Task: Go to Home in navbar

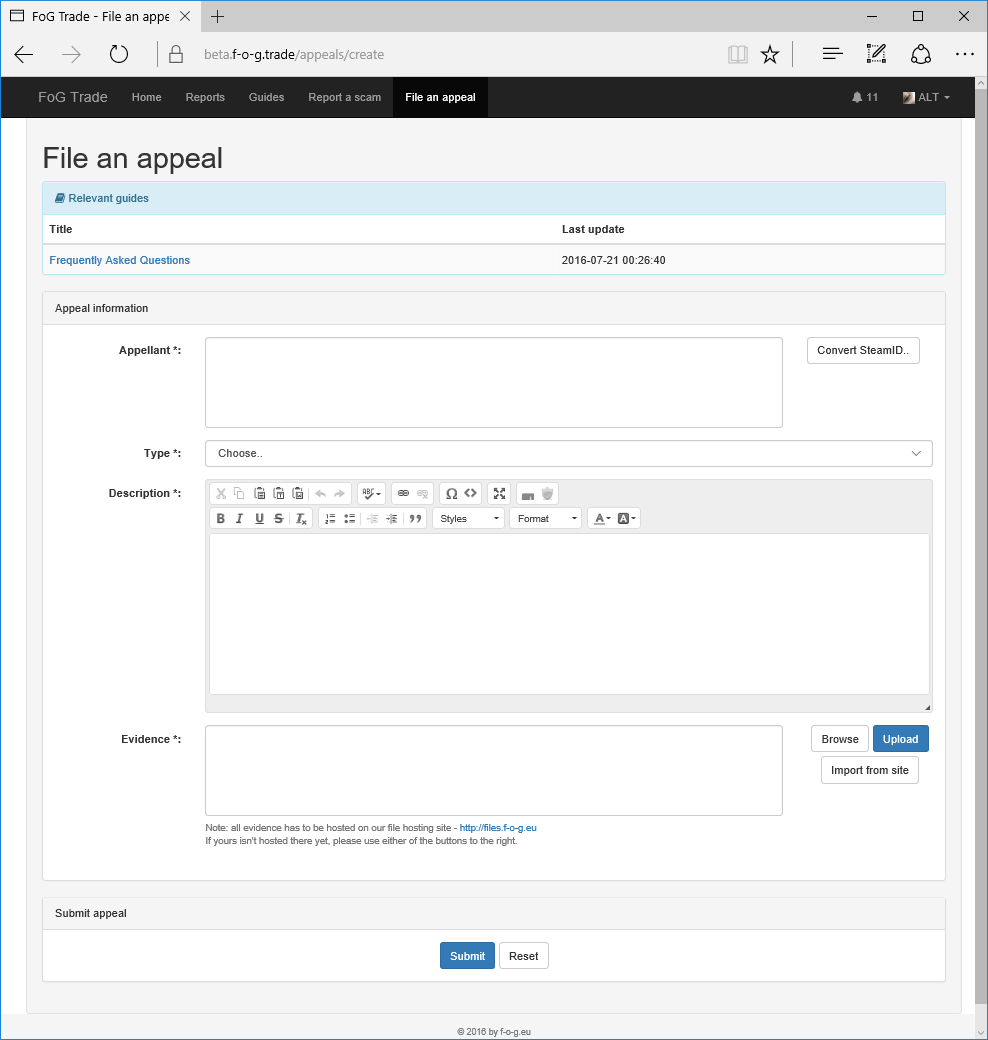Action: tap(147, 98)
